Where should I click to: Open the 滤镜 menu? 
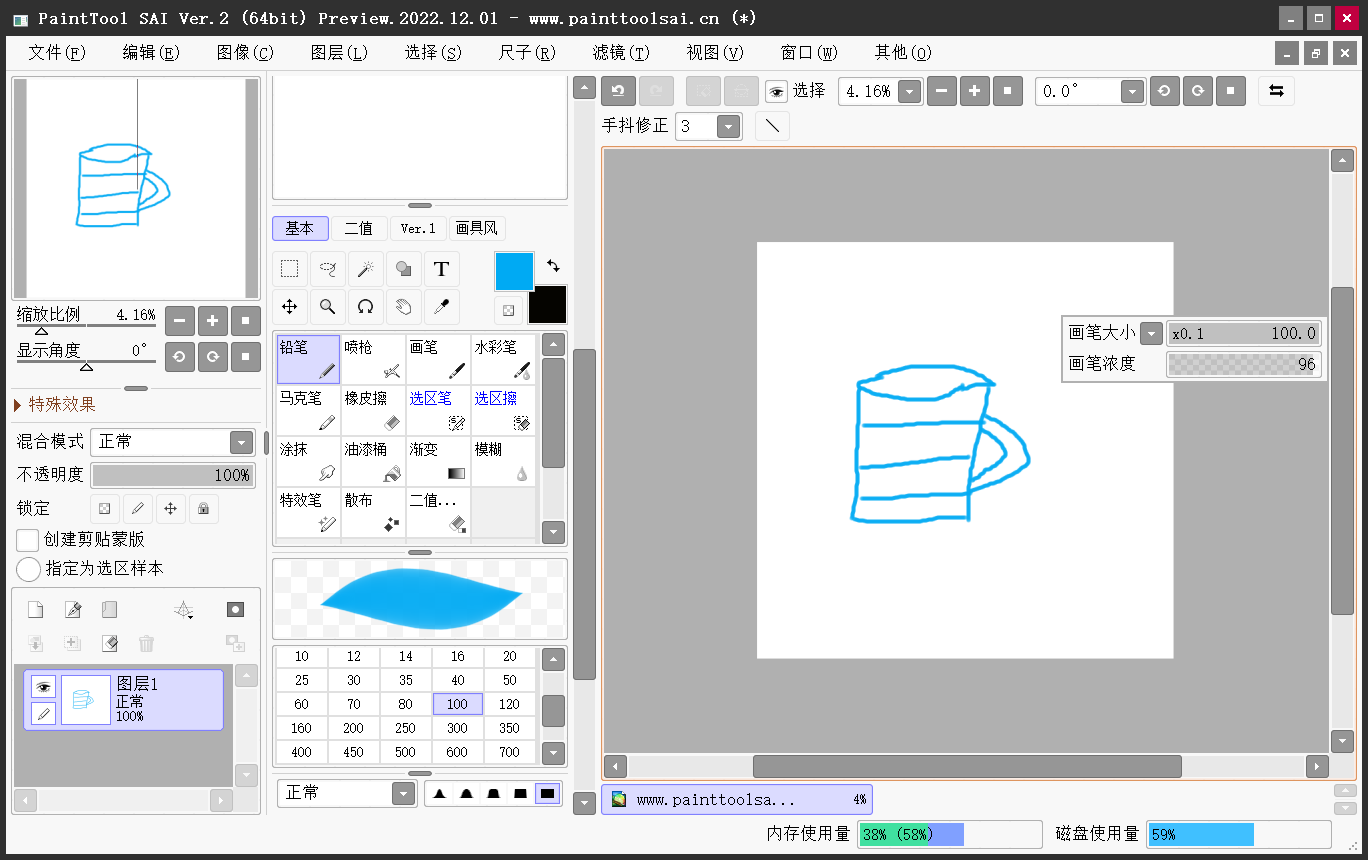(621, 53)
